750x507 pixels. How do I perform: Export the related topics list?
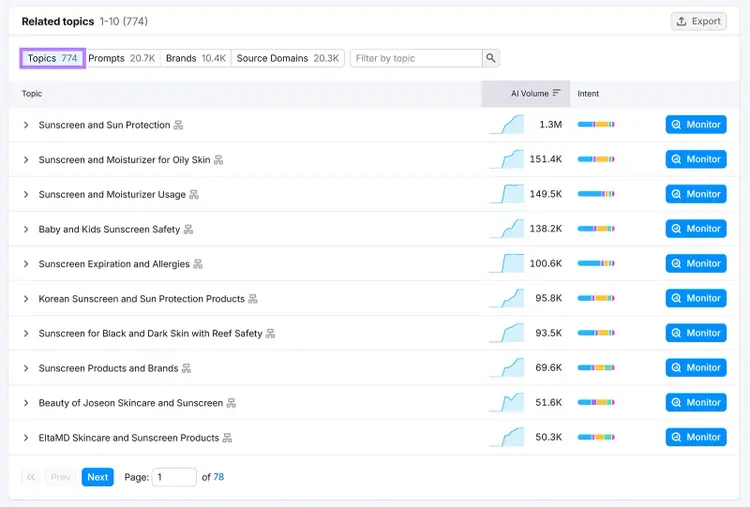(x=698, y=22)
